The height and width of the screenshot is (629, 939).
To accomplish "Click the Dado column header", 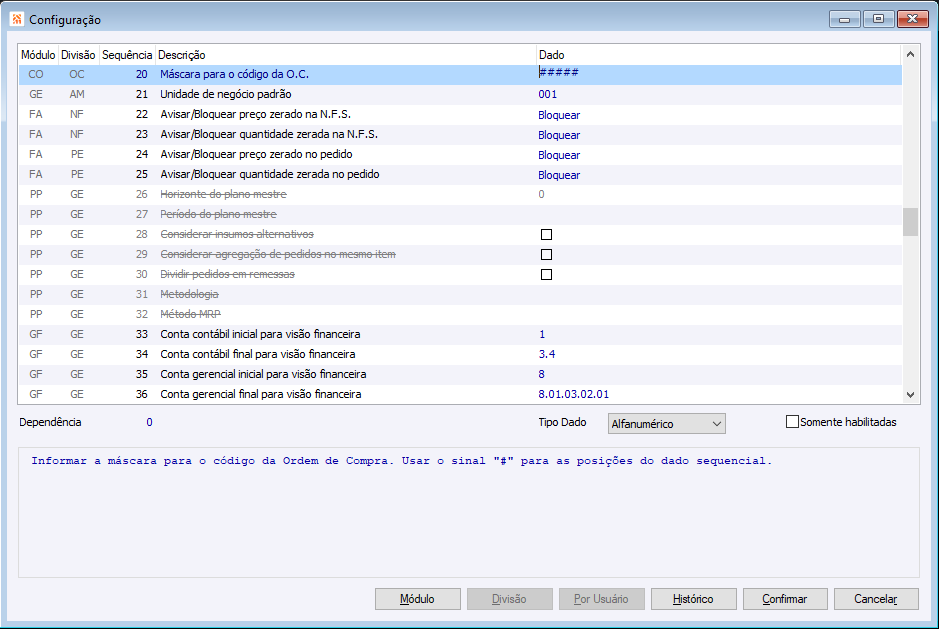I will click(719, 55).
